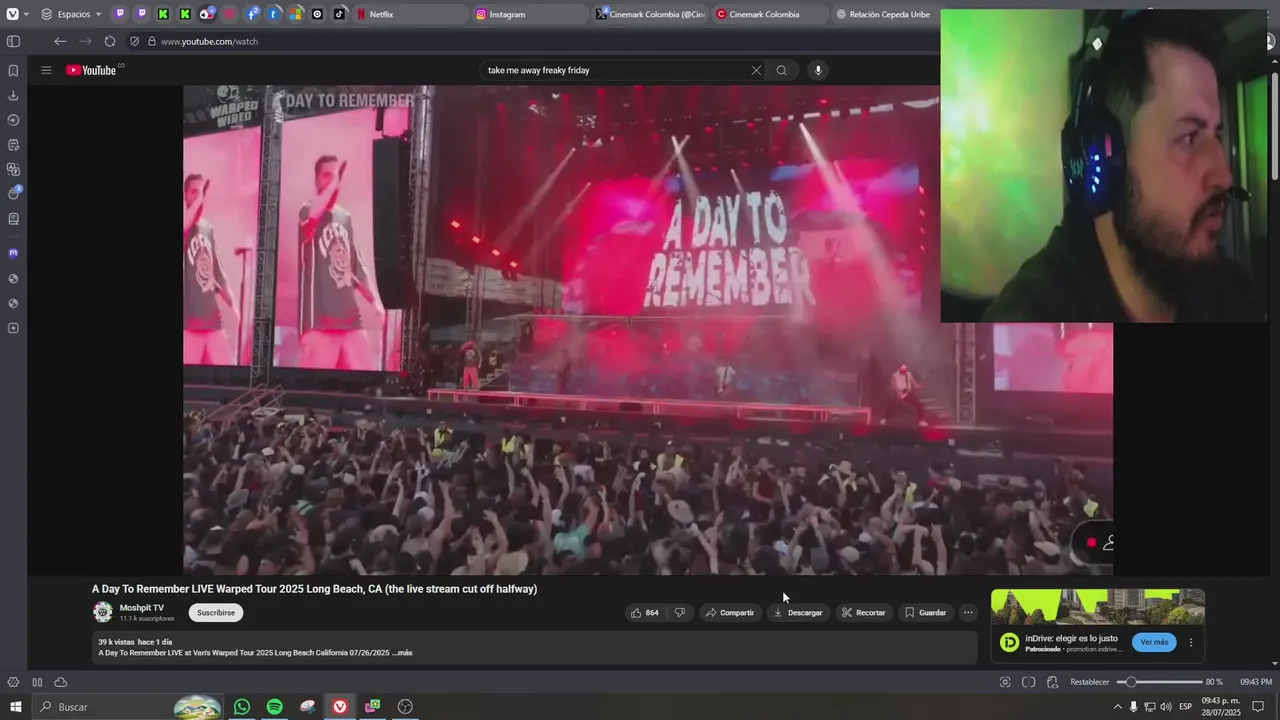Open the TikTok pinned tab

tap(339, 14)
